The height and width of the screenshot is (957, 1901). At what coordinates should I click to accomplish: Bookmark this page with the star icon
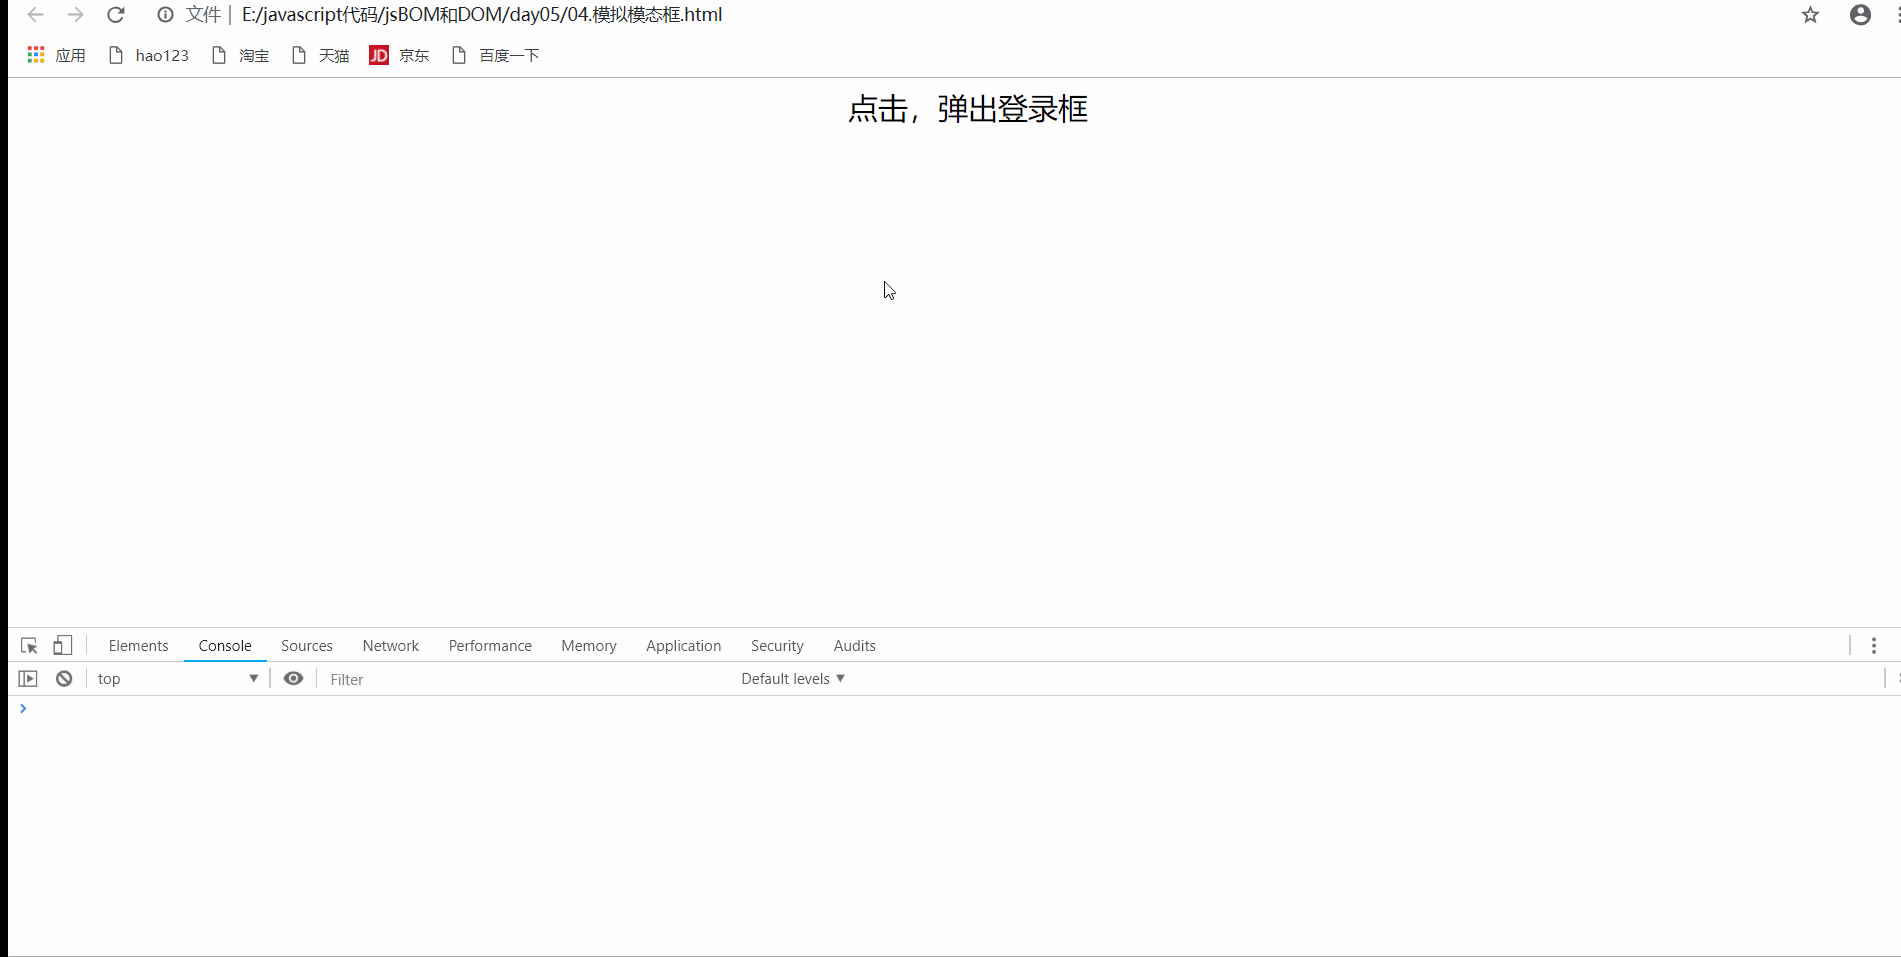(x=1810, y=15)
